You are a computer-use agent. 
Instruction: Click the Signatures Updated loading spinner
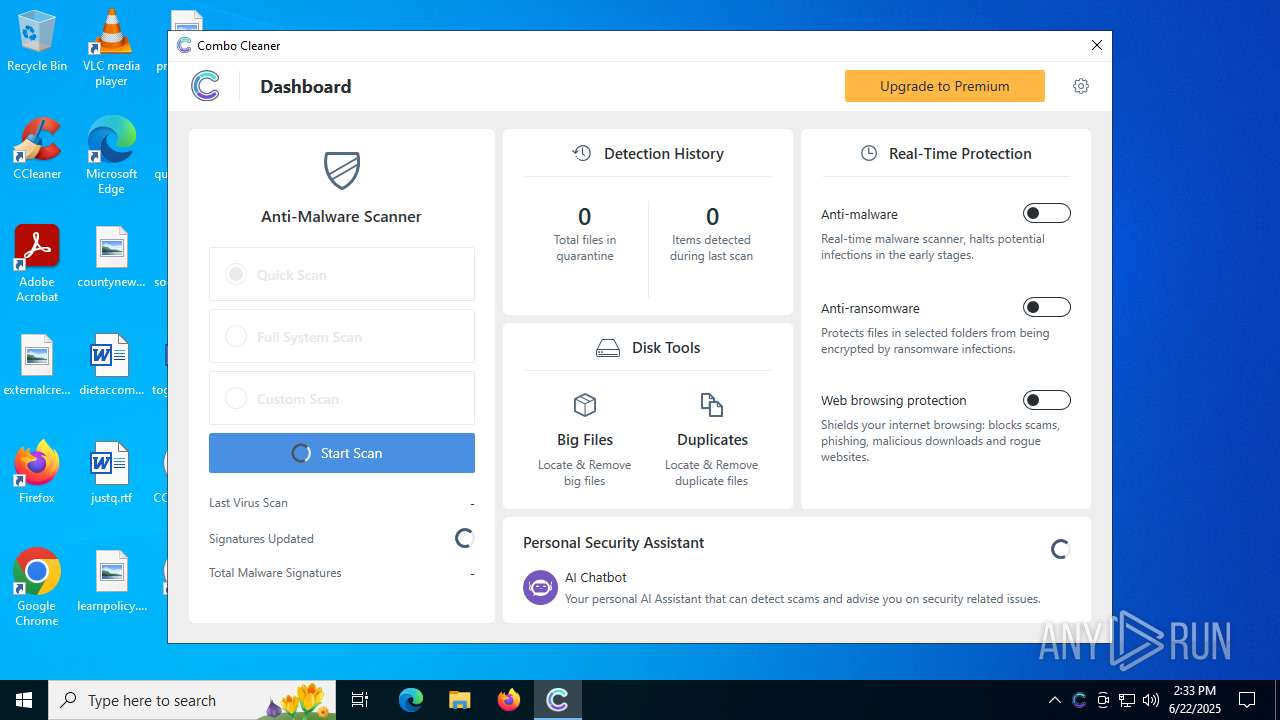tap(464, 538)
